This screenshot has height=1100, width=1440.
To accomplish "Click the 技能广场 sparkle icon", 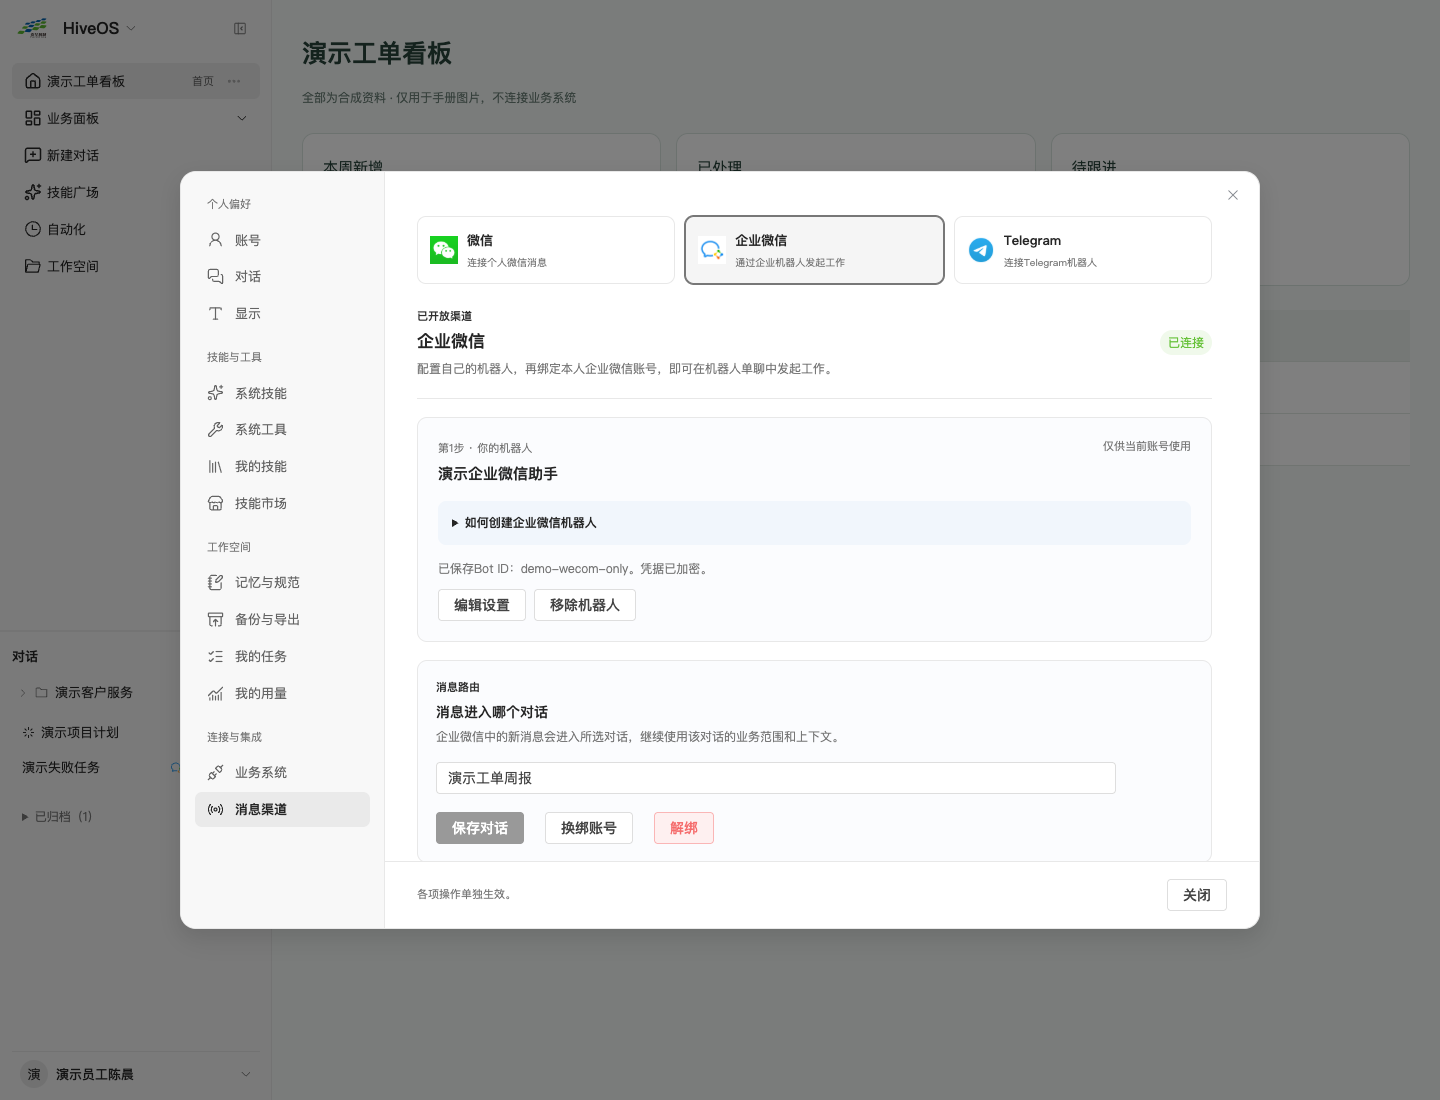I will pyautogui.click(x=33, y=192).
